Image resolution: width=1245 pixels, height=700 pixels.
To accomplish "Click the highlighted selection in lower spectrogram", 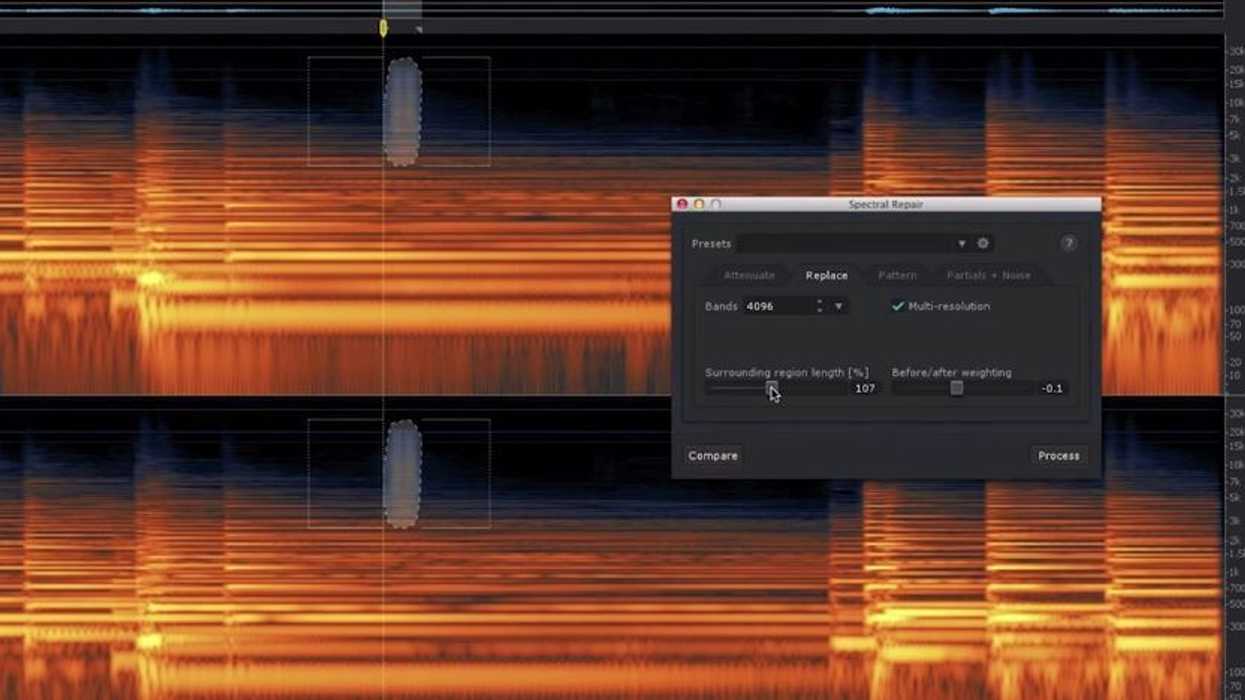I will click(x=402, y=474).
